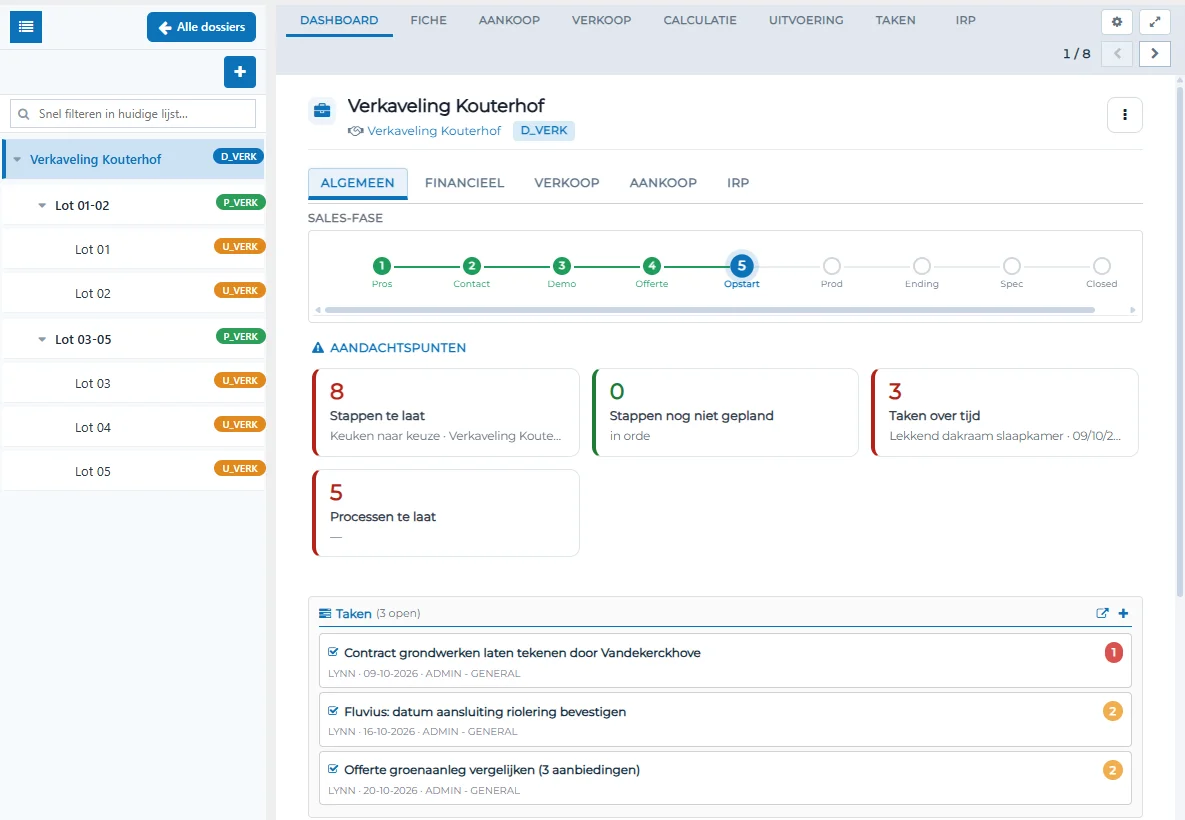Open the settings gear icon
Screen dimensions: 1185x820
(x=1116, y=22)
